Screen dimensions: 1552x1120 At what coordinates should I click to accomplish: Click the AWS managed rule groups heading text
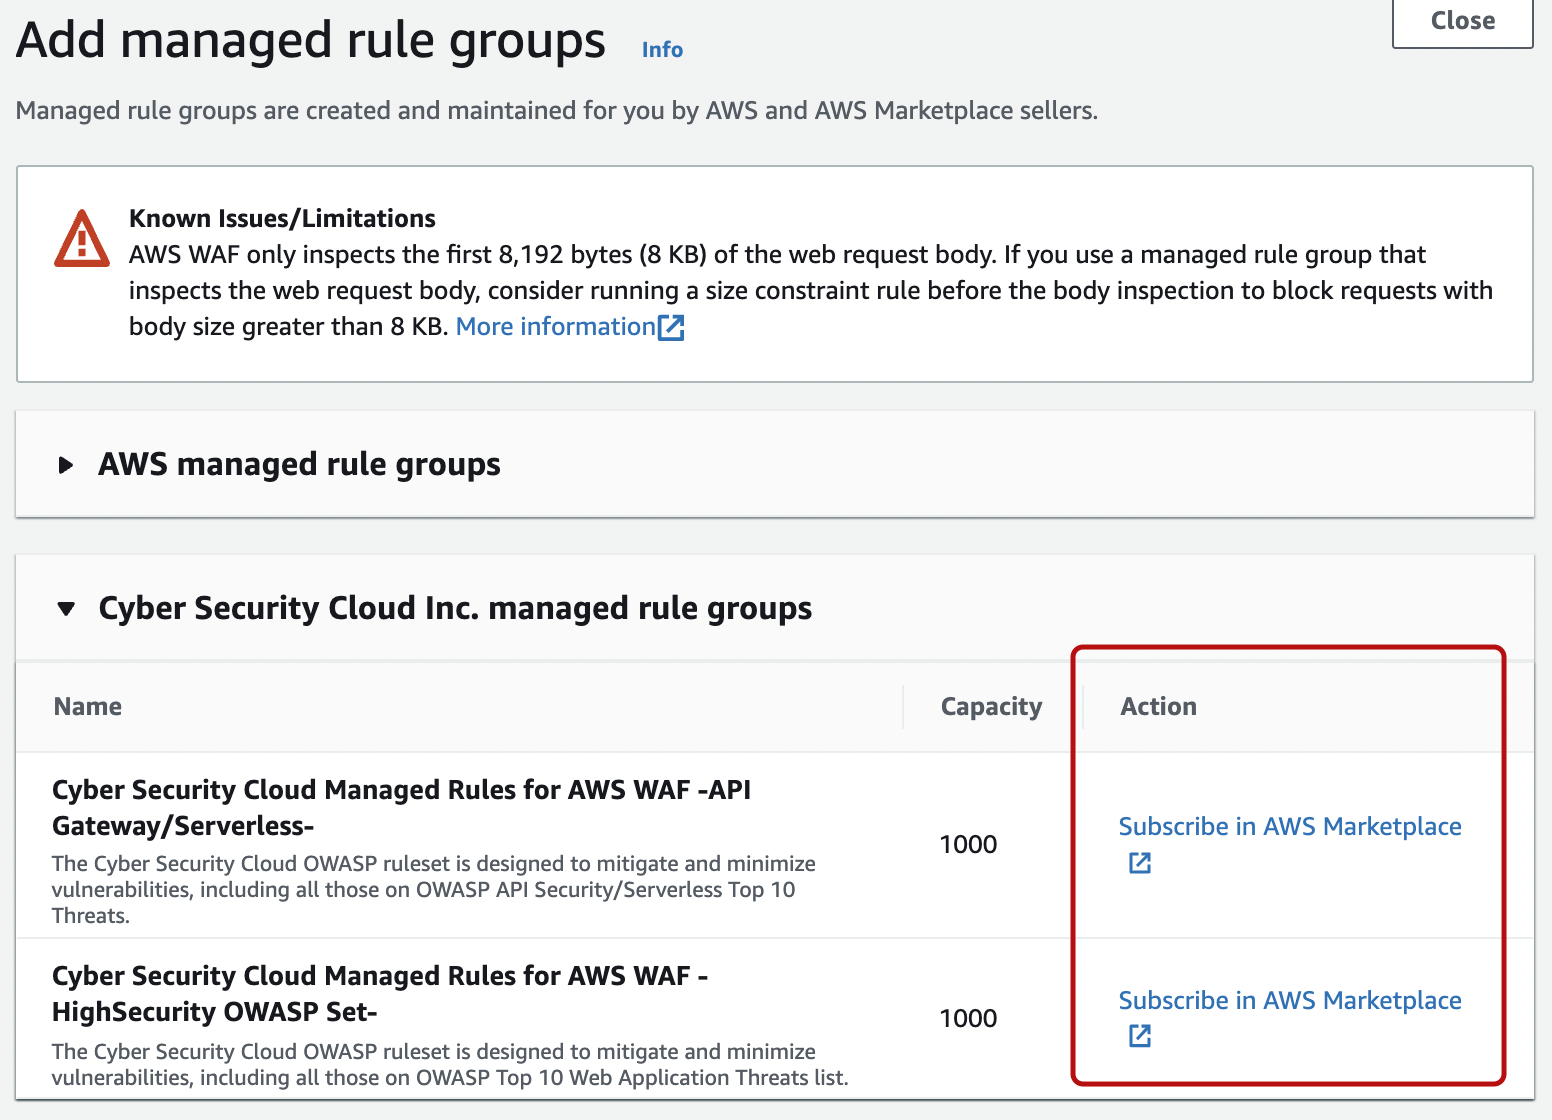coord(299,465)
